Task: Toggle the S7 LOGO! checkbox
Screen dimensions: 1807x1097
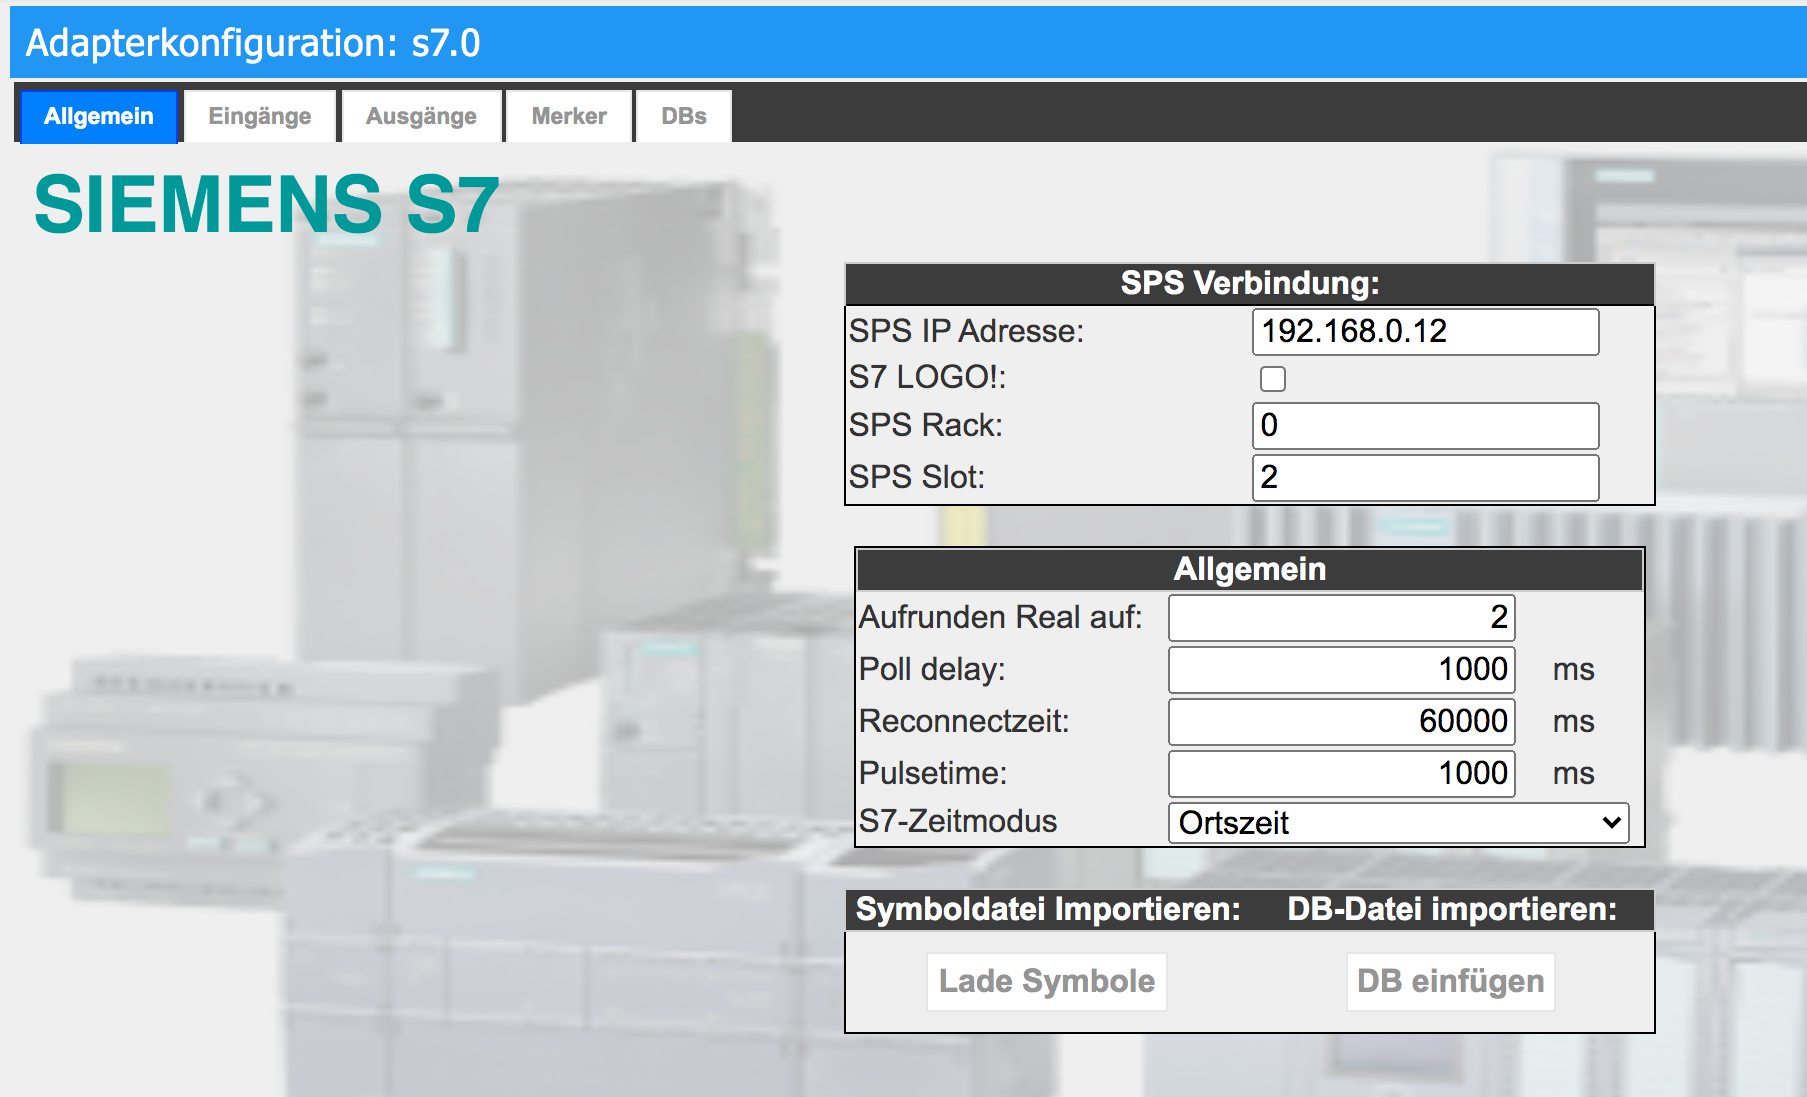Action: coord(1273,379)
